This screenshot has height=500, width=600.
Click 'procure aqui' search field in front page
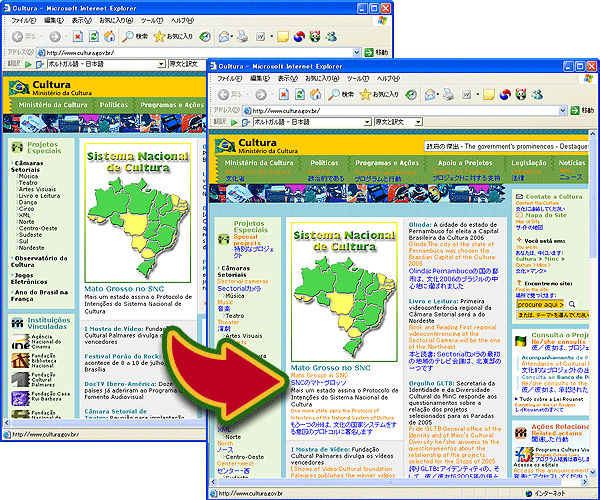pos(540,305)
